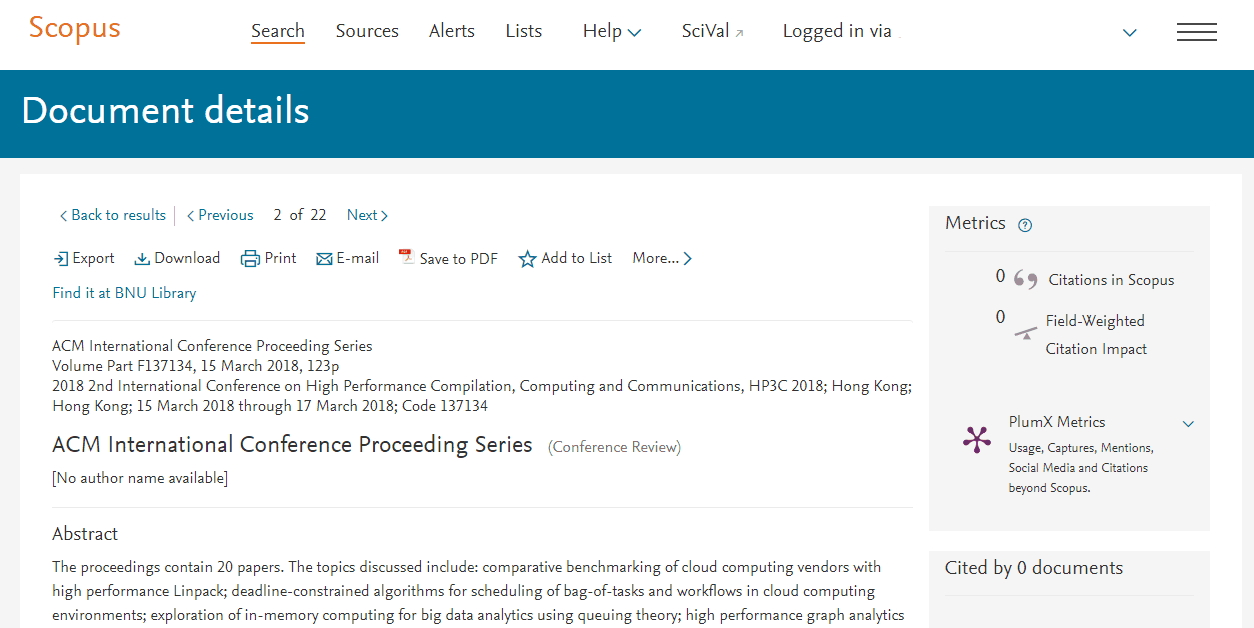Click the Export arrow icon

tap(60, 259)
